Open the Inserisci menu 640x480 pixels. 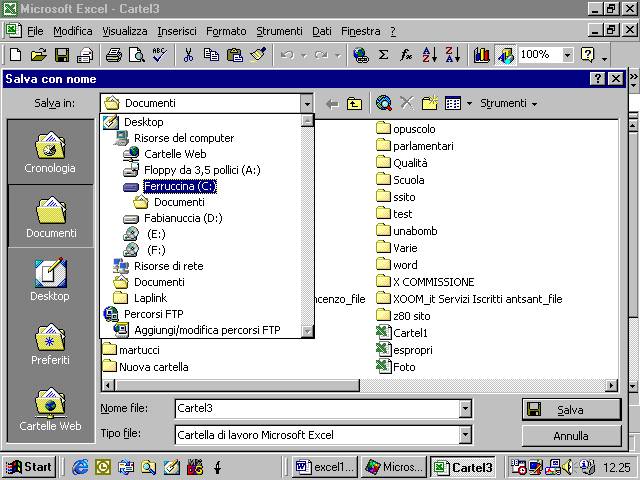[x=177, y=31]
